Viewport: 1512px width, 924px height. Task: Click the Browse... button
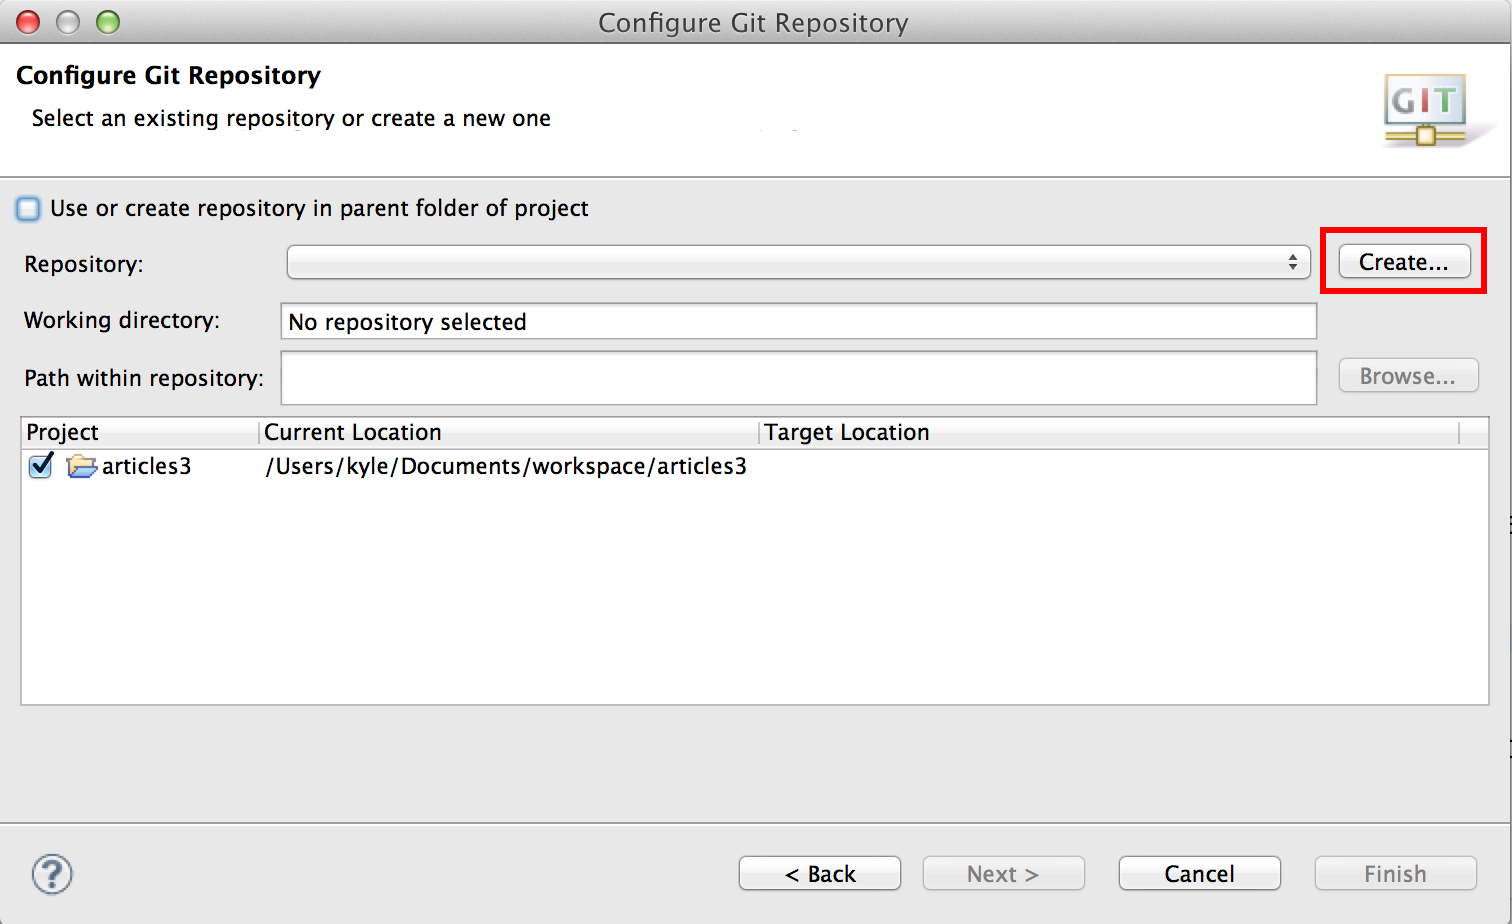point(1407,376)
